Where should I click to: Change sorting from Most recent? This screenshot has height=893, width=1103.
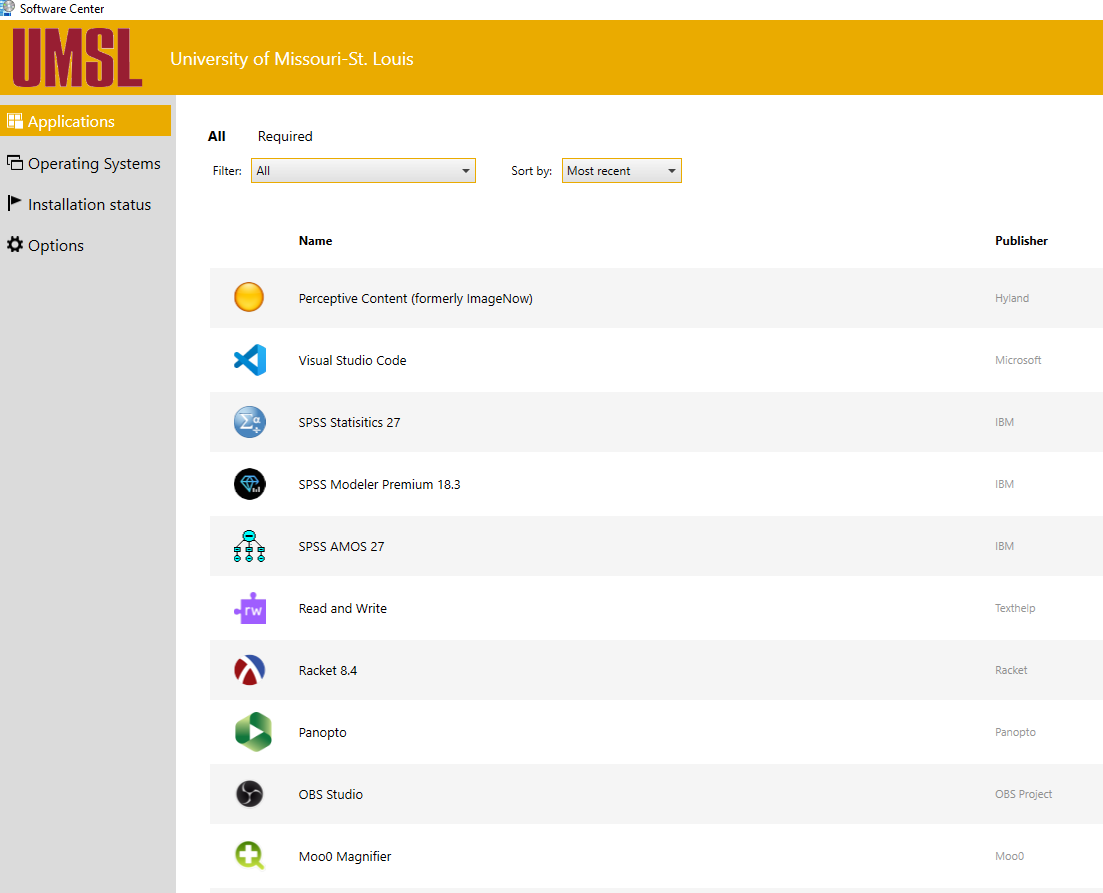(621, 170)
